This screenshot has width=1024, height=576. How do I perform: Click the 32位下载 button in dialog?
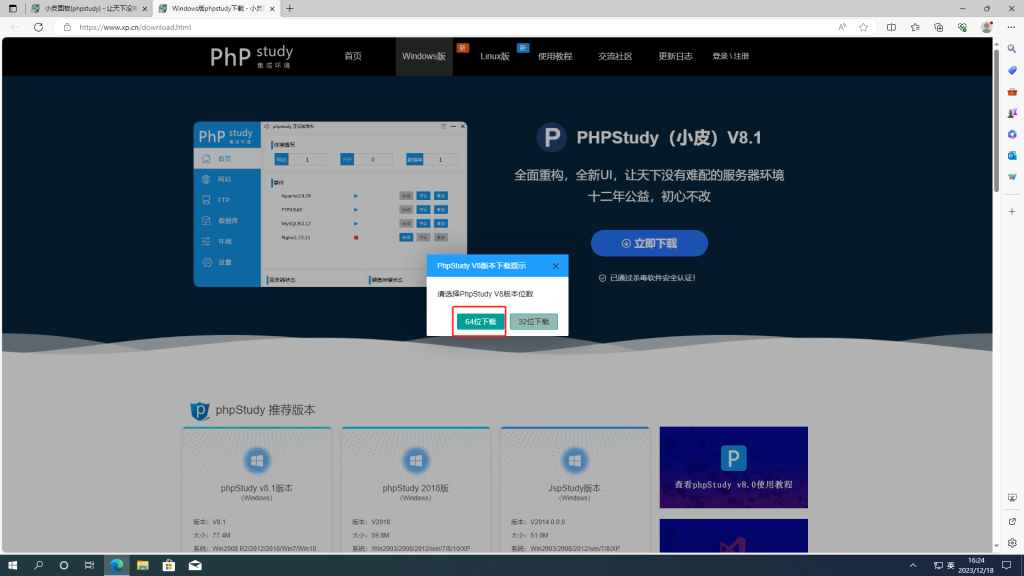(534, 321)
